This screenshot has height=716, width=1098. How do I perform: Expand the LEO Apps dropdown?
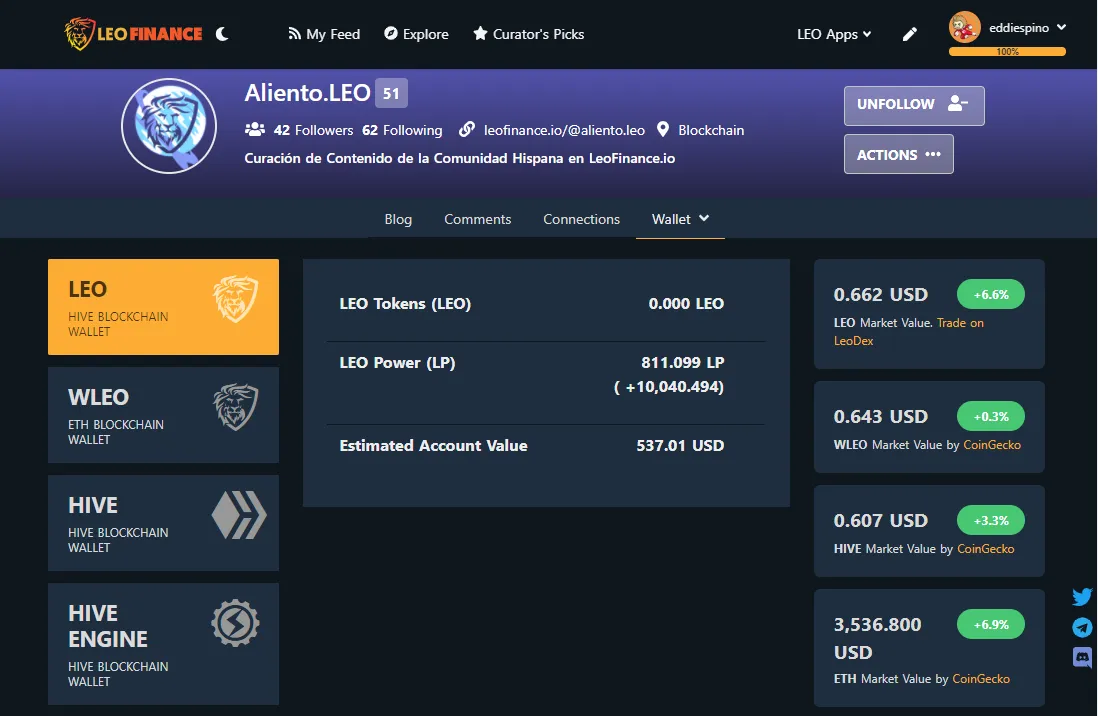pos(834,34)
